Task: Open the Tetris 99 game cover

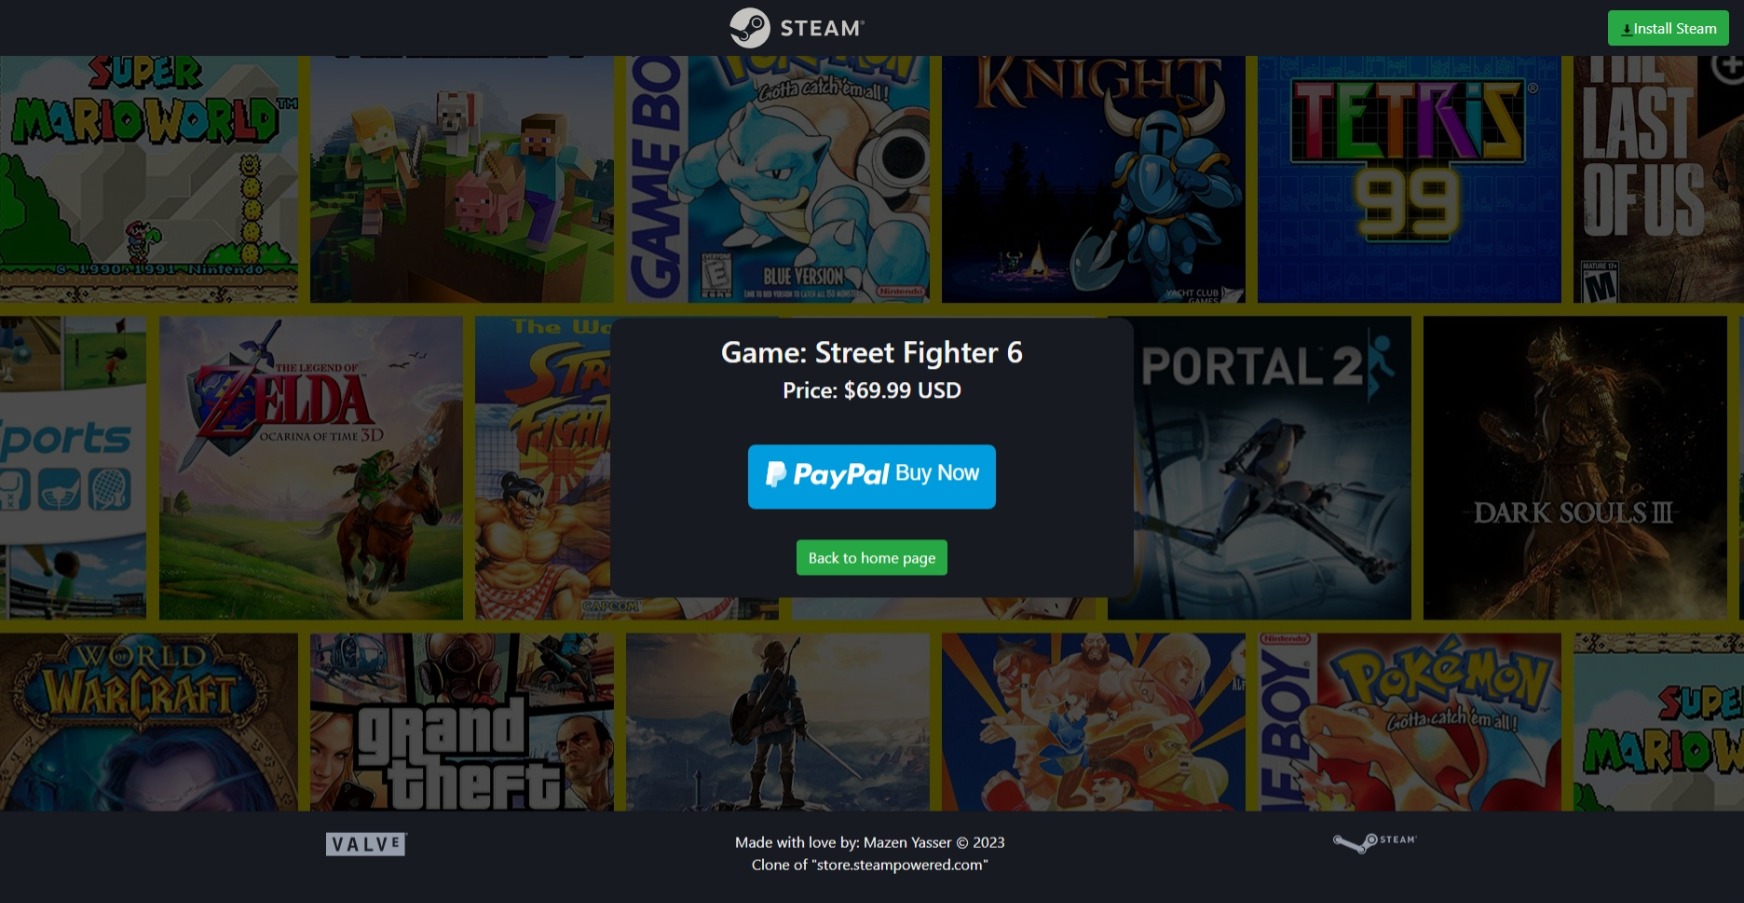Action: [x=1410, y=179]
